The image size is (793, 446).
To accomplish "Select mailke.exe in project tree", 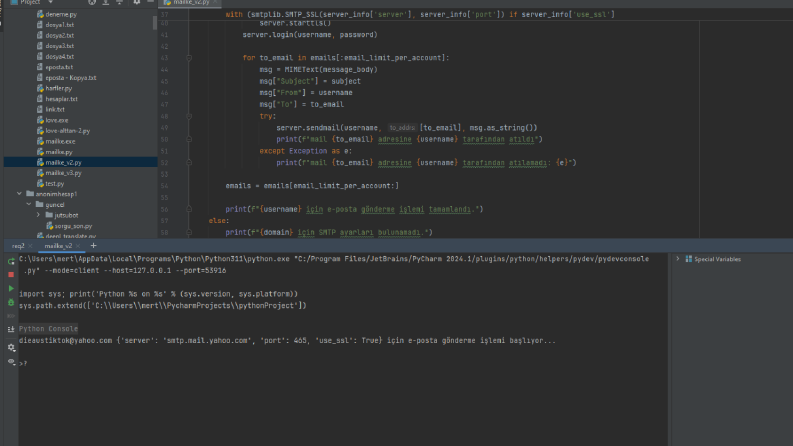I will (x=60, y=142).
